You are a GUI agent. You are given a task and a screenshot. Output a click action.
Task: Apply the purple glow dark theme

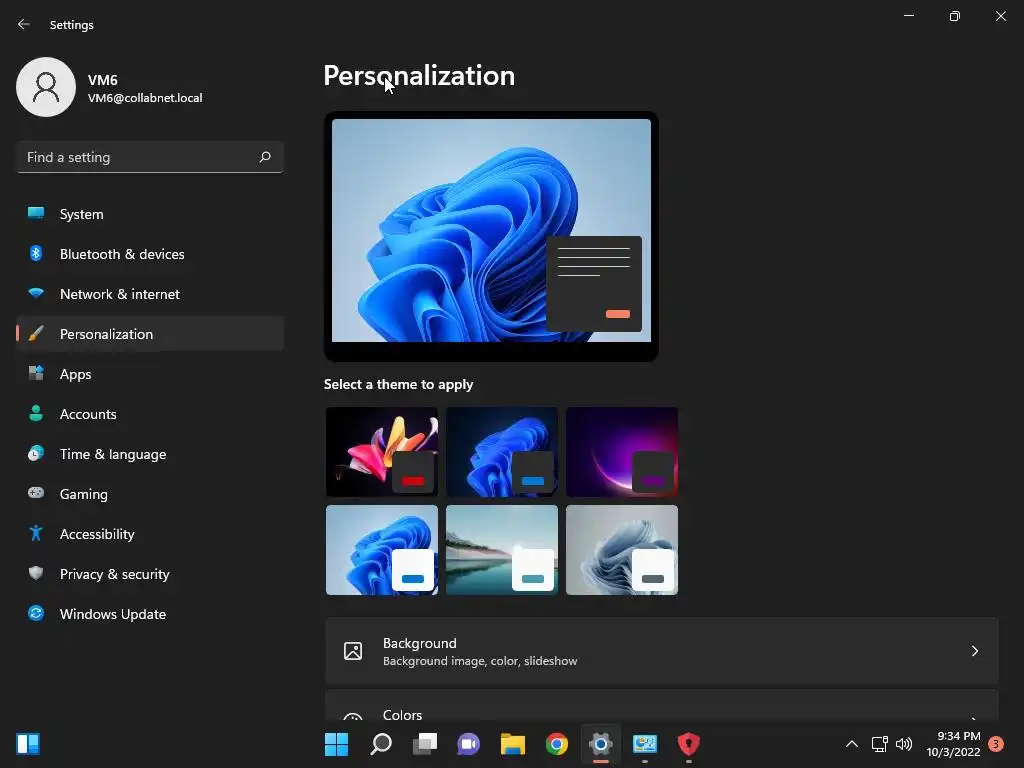[x=622, y=452]
